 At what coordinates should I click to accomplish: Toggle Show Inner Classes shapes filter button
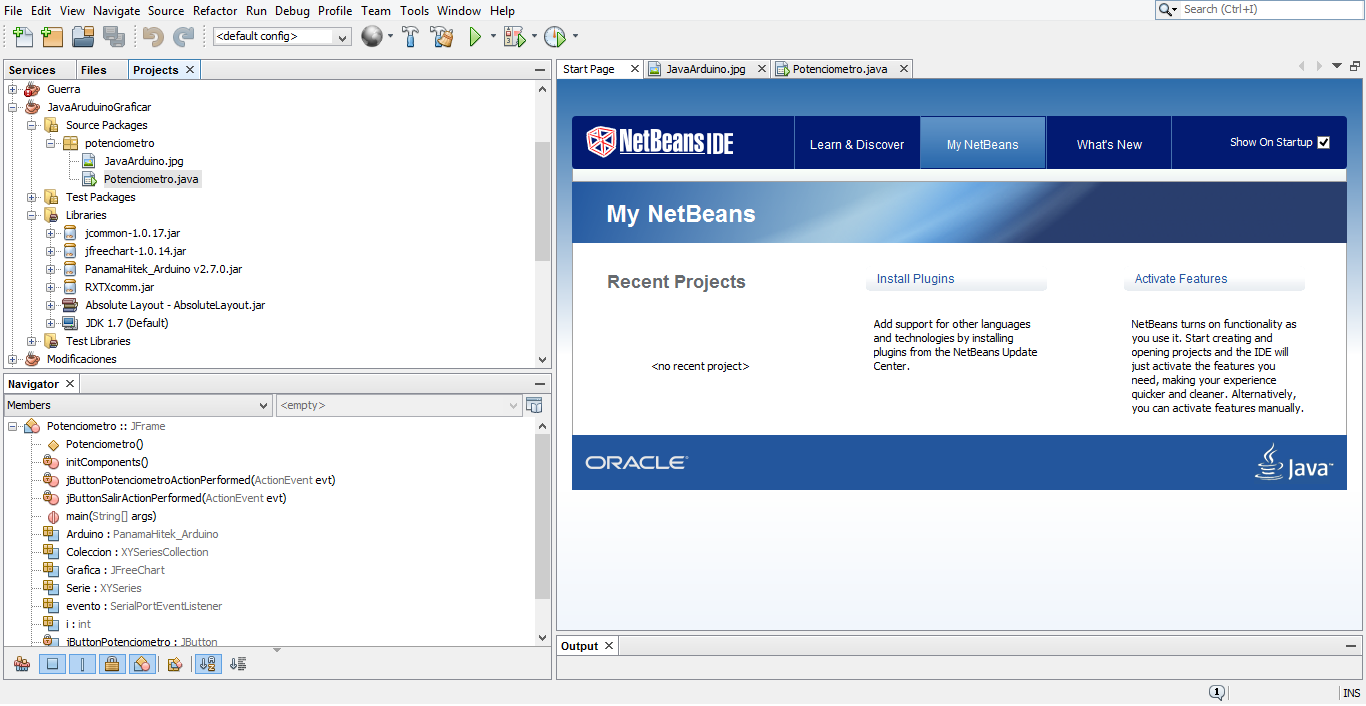[x=142, y=663]
